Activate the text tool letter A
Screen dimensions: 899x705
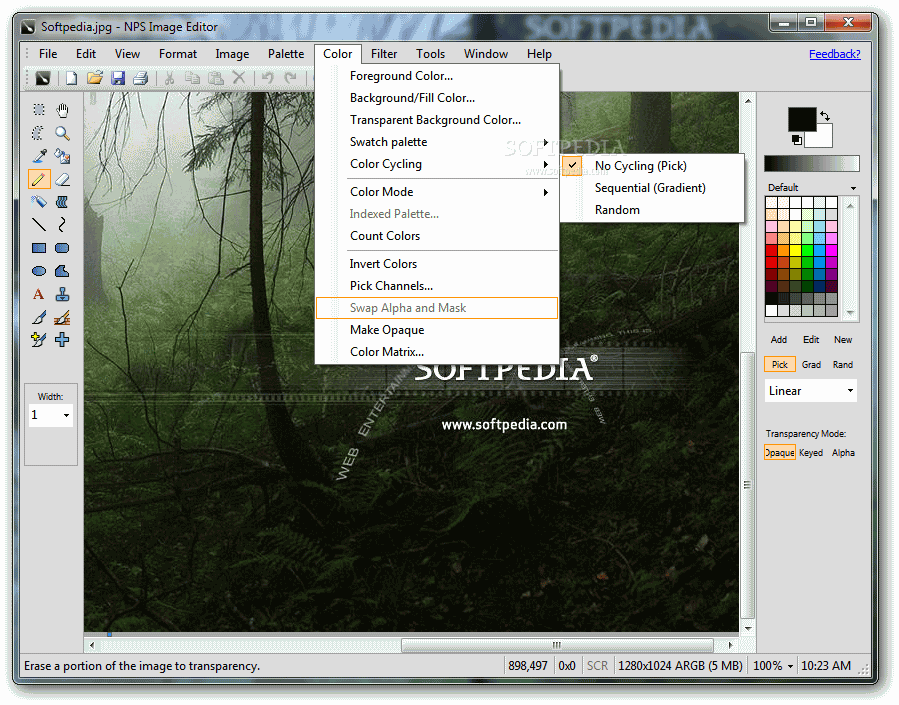click(x=39, y=294)
